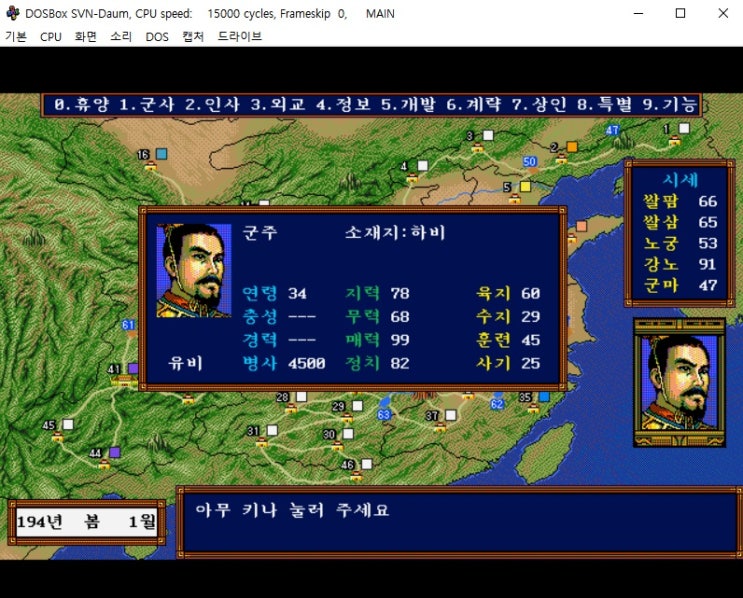Click city 1 white marker on map
This screenshot has width=743, height=598.
tap(684, 128)
